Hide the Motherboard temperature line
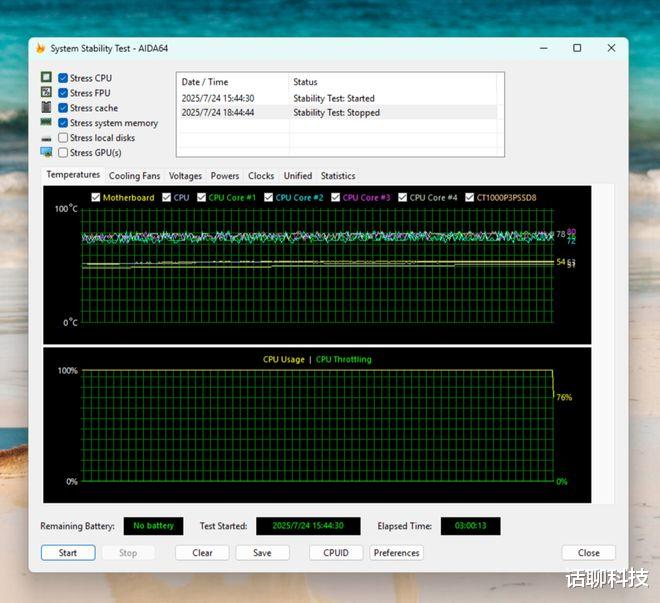 96,197
